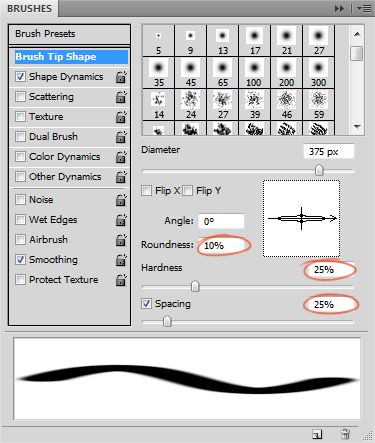
Task: Click the create new brush icon
Action: click(x=317, y=434)
